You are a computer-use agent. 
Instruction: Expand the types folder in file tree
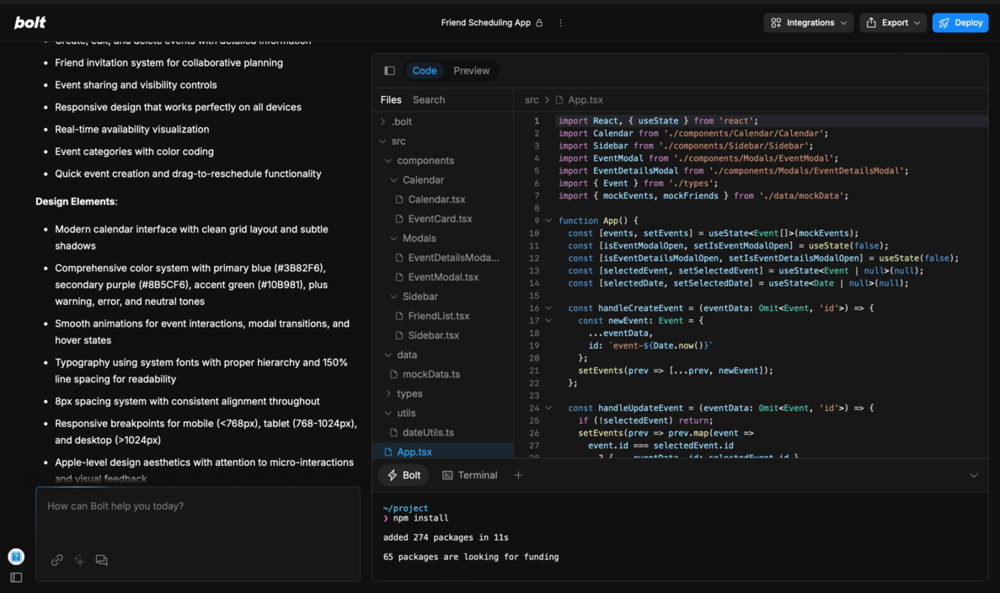(x=409, y=394)
